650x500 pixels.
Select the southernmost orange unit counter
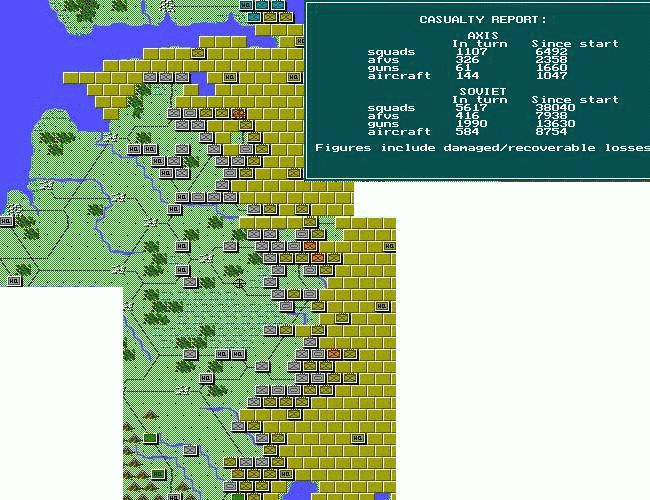click(334, 354)
